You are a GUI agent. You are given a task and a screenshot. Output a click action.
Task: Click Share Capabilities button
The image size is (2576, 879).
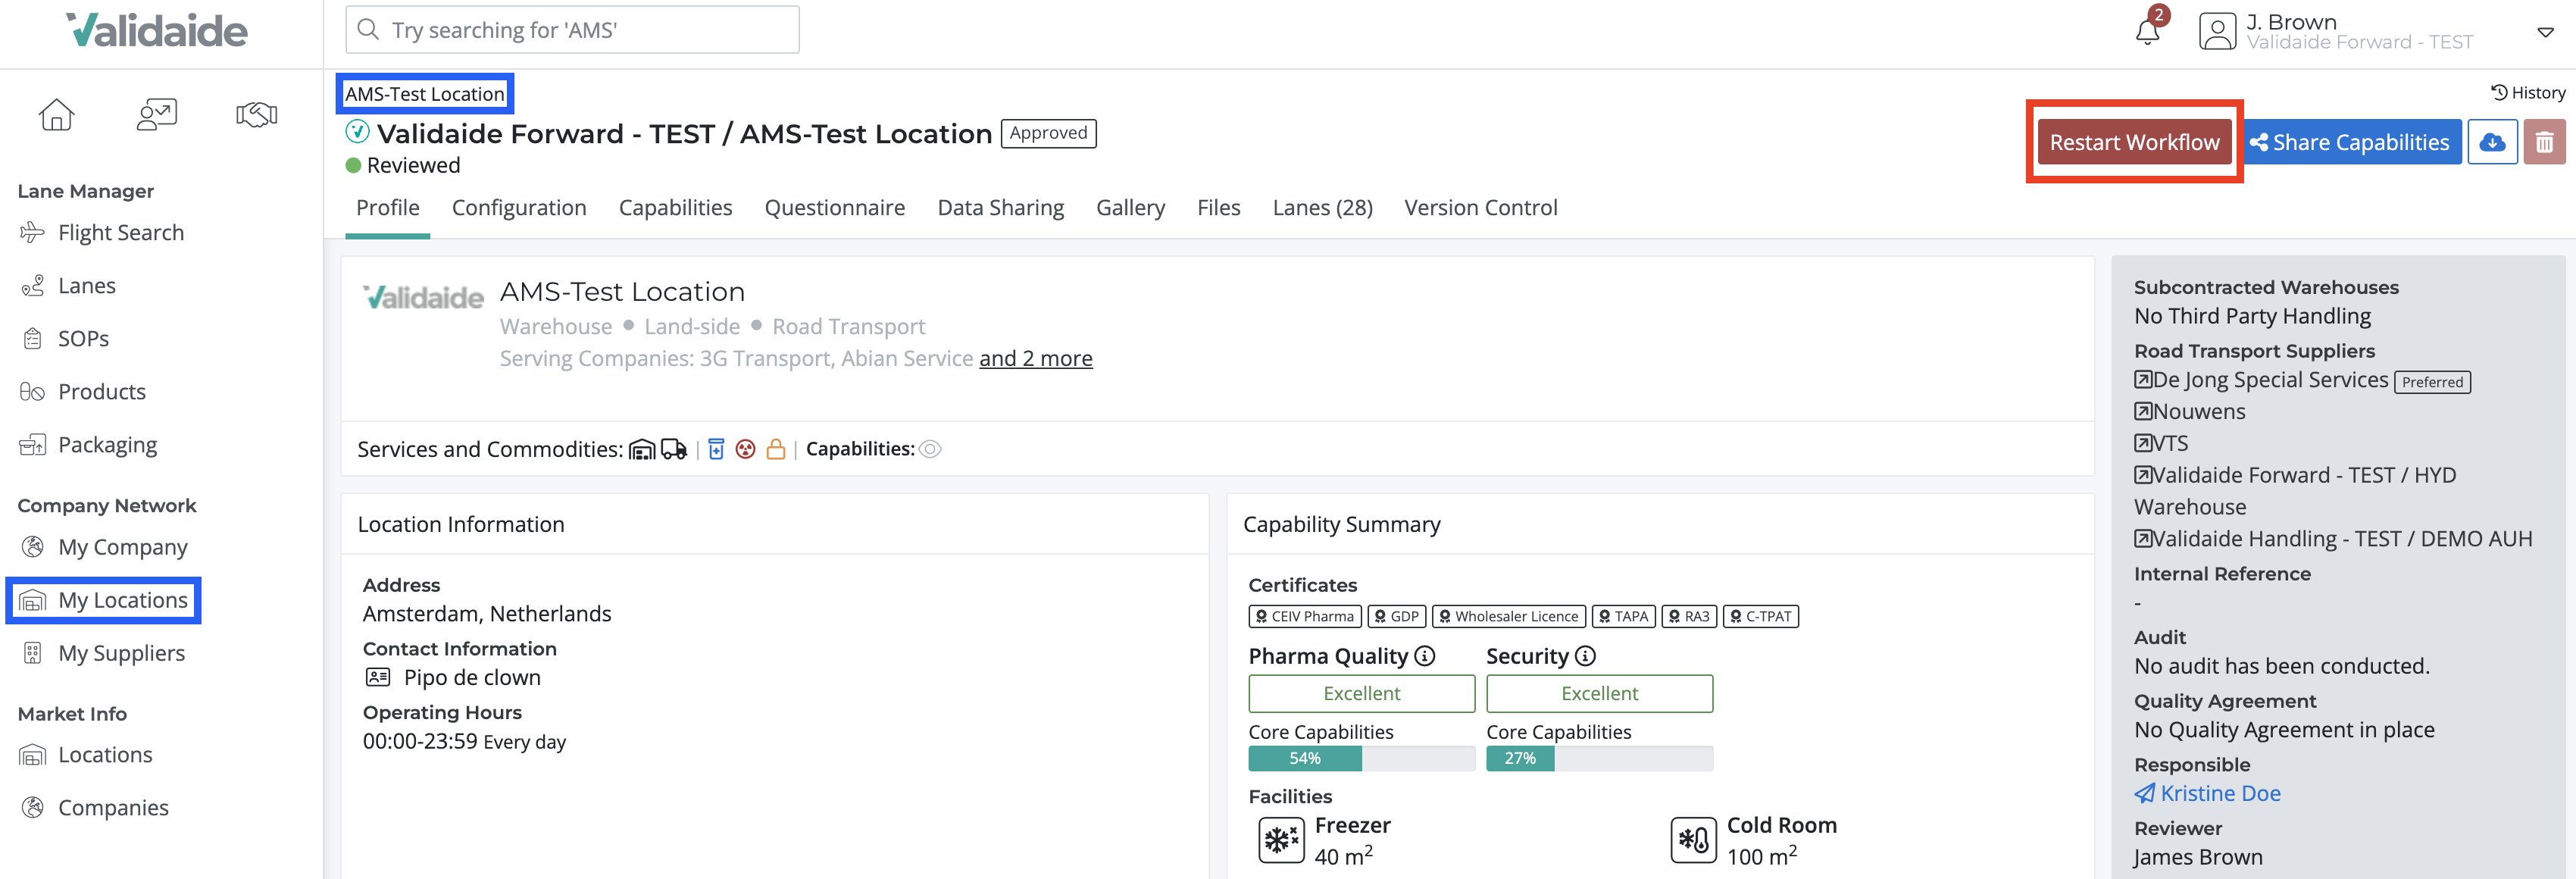[x=2350, y=142]
